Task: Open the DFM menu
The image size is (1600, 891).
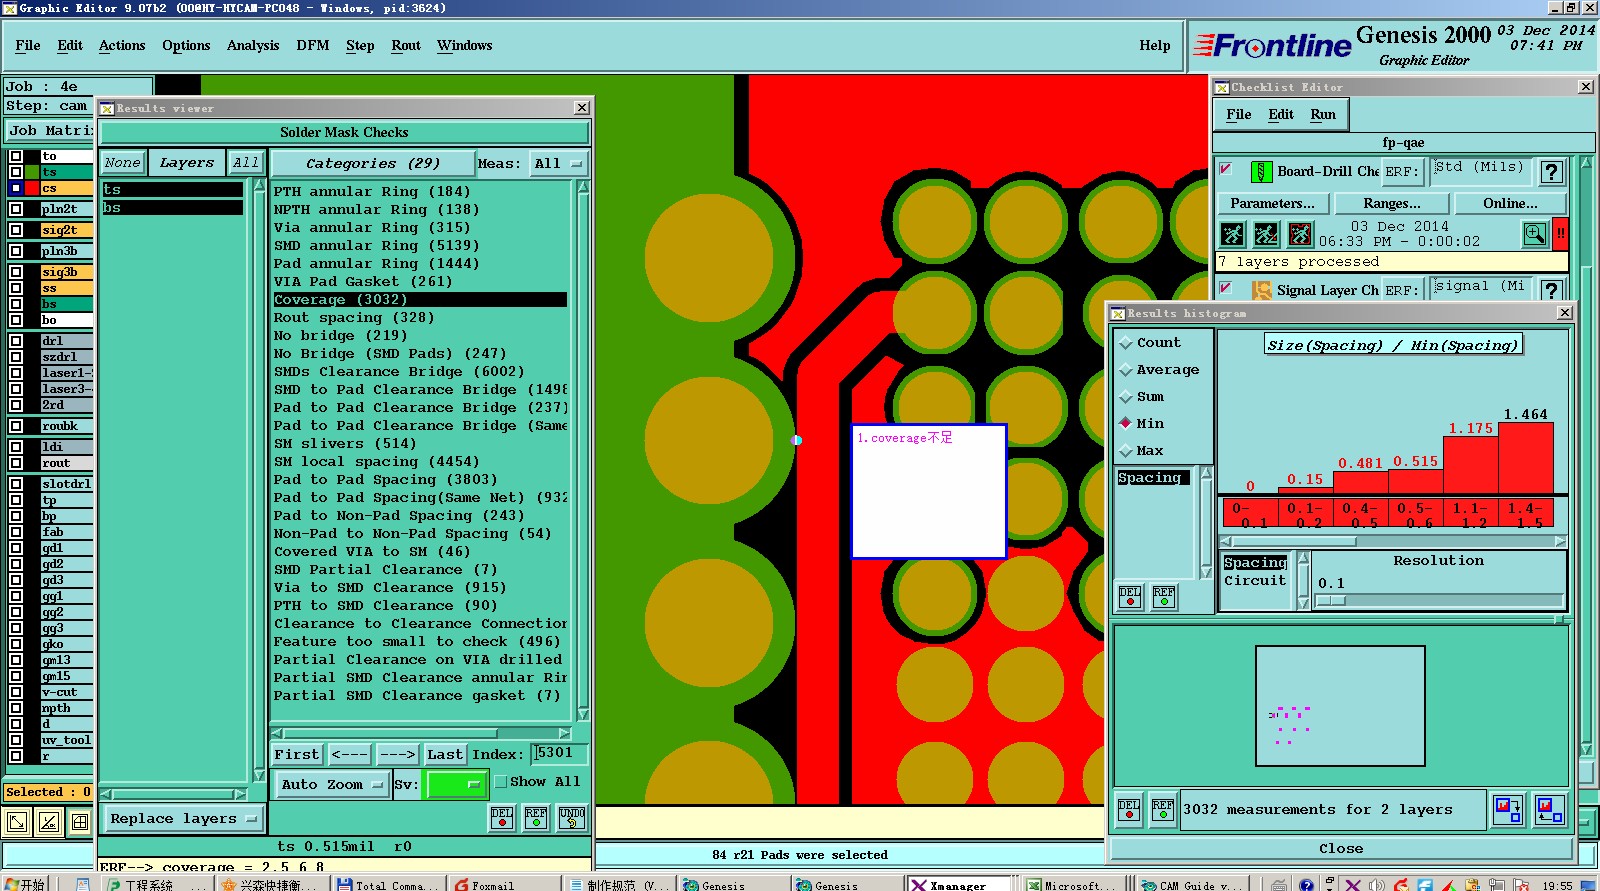Action: (x=312, y=46)
